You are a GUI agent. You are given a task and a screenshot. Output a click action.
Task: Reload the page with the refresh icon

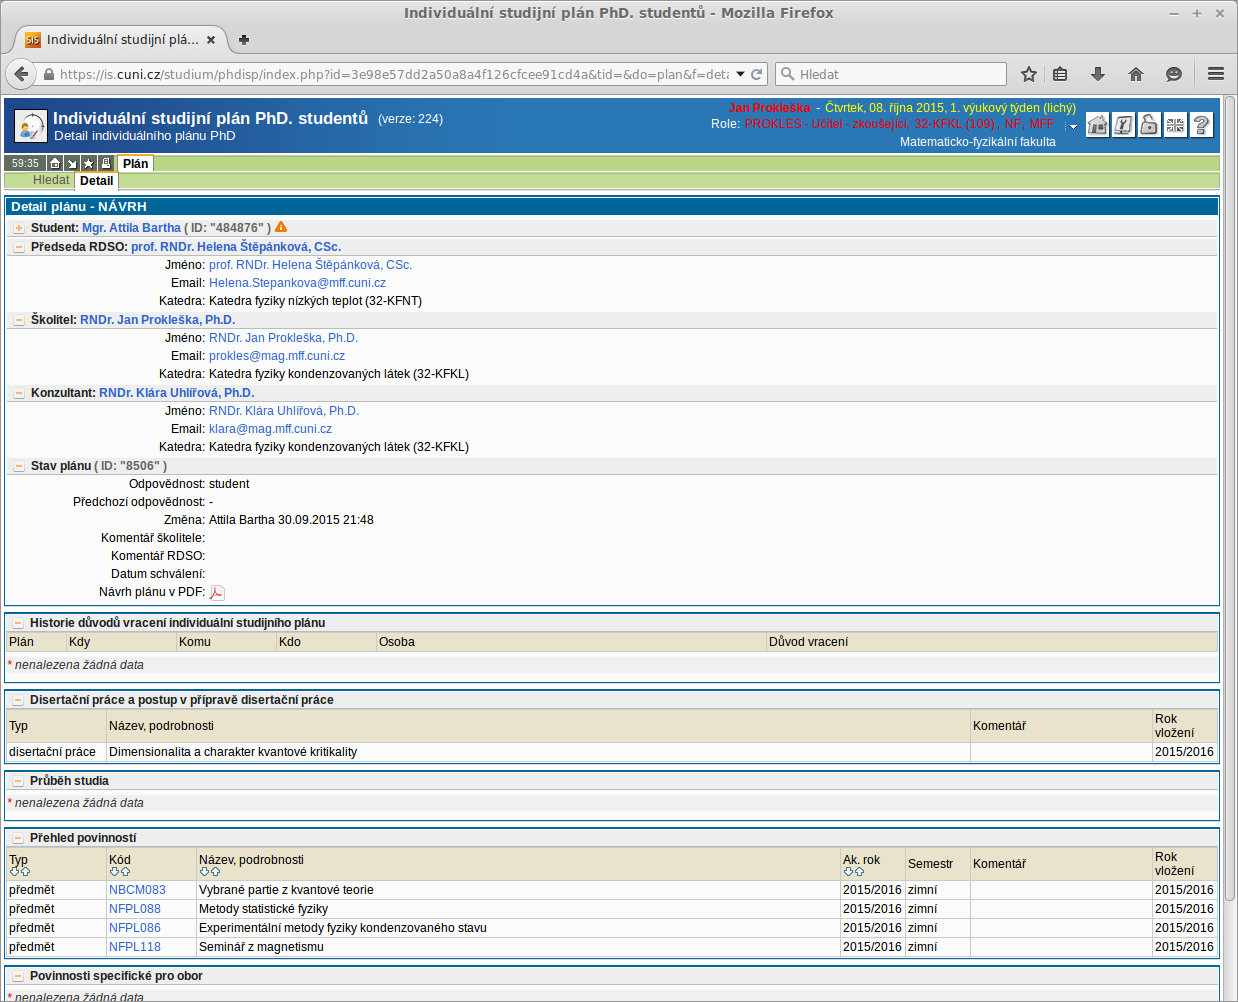point(757,74)
